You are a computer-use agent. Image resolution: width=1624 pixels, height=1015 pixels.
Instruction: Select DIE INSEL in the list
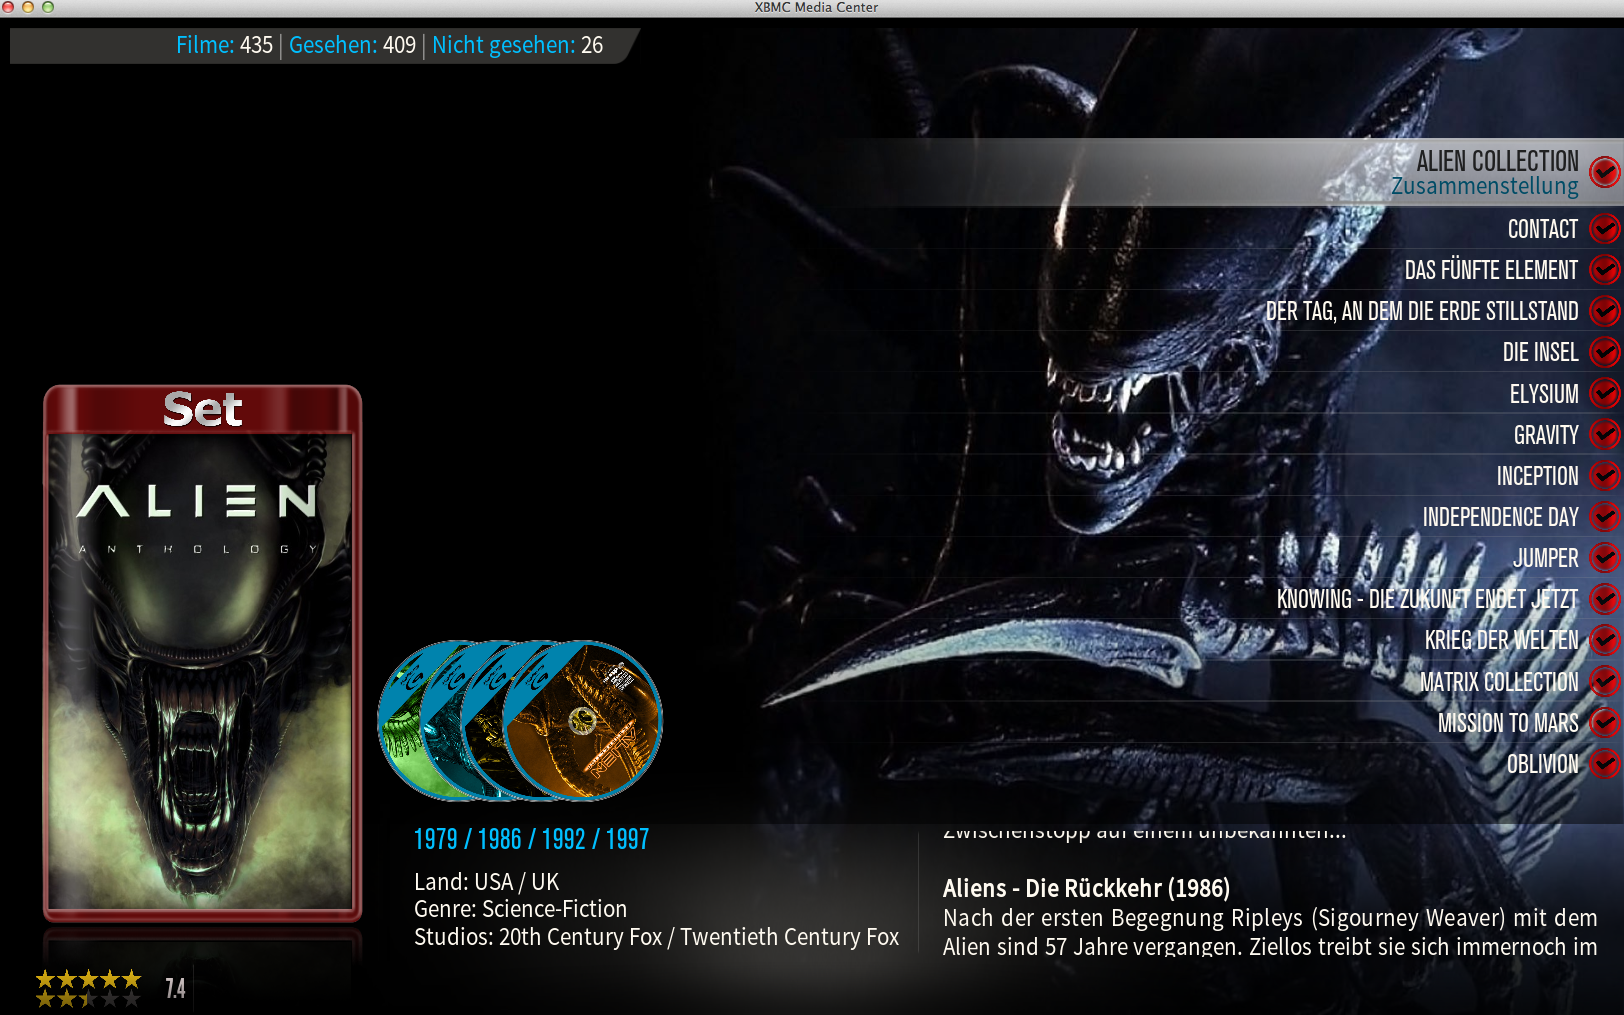[x=1540, y=352]
